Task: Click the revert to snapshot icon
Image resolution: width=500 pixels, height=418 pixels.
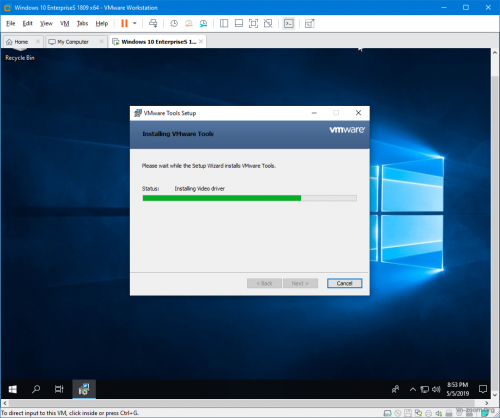Action: [x=189, y=23]
